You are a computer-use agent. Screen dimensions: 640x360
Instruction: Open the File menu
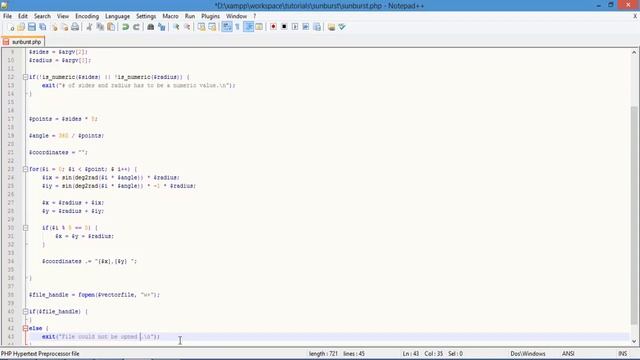7,16
